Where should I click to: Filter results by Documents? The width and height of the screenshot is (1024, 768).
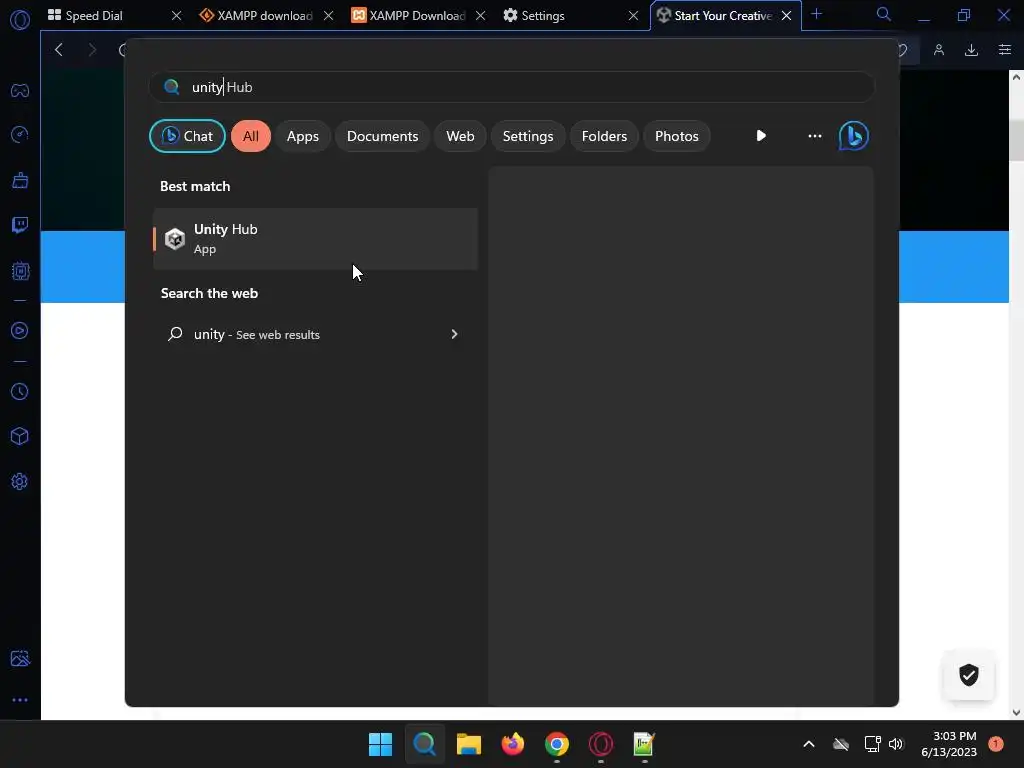383,136
